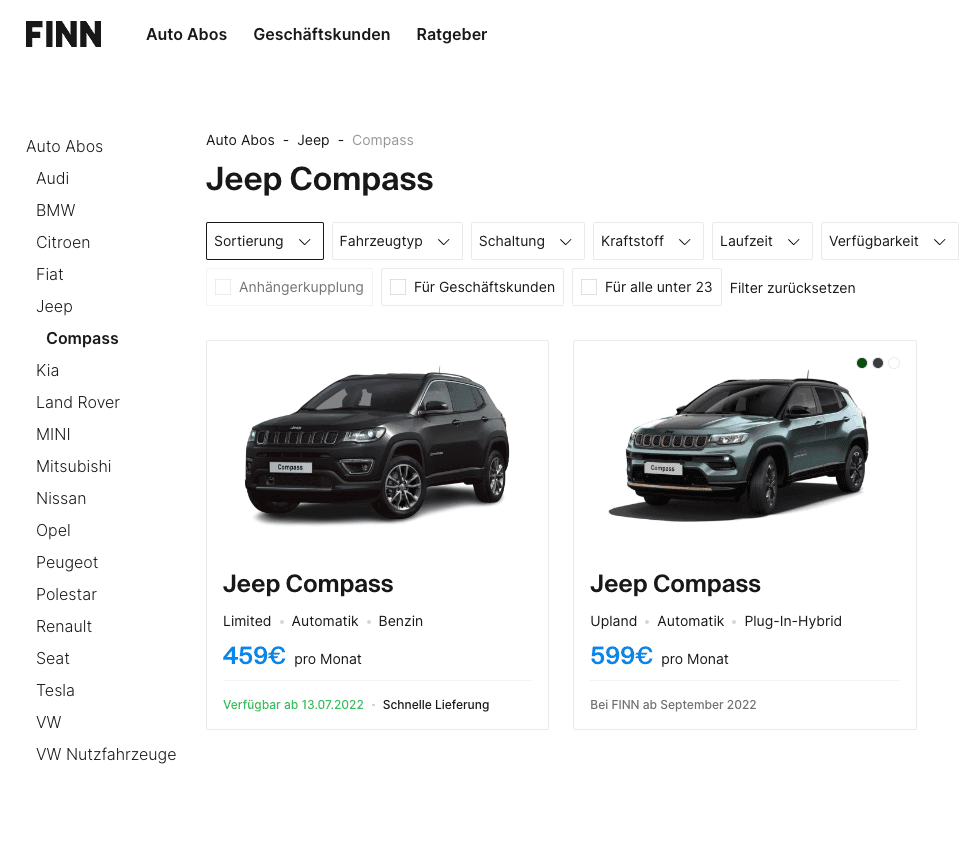Image resolution: width=964 pixels, height=860 pixels.
Task: Select Peugeot in the sidebar
Action: pyautogui.click(x=67, y=562)
